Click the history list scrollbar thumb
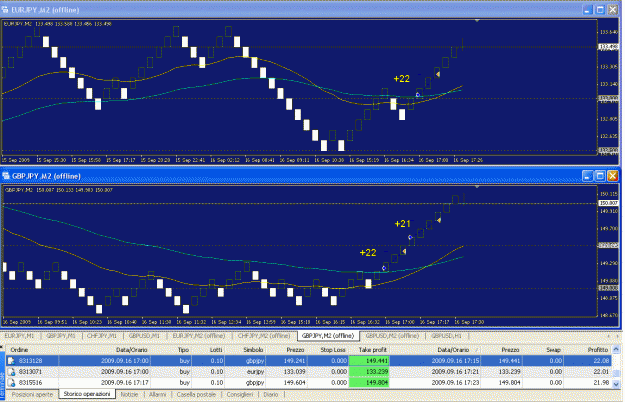 pyautogui.click(x=616, y=374)
